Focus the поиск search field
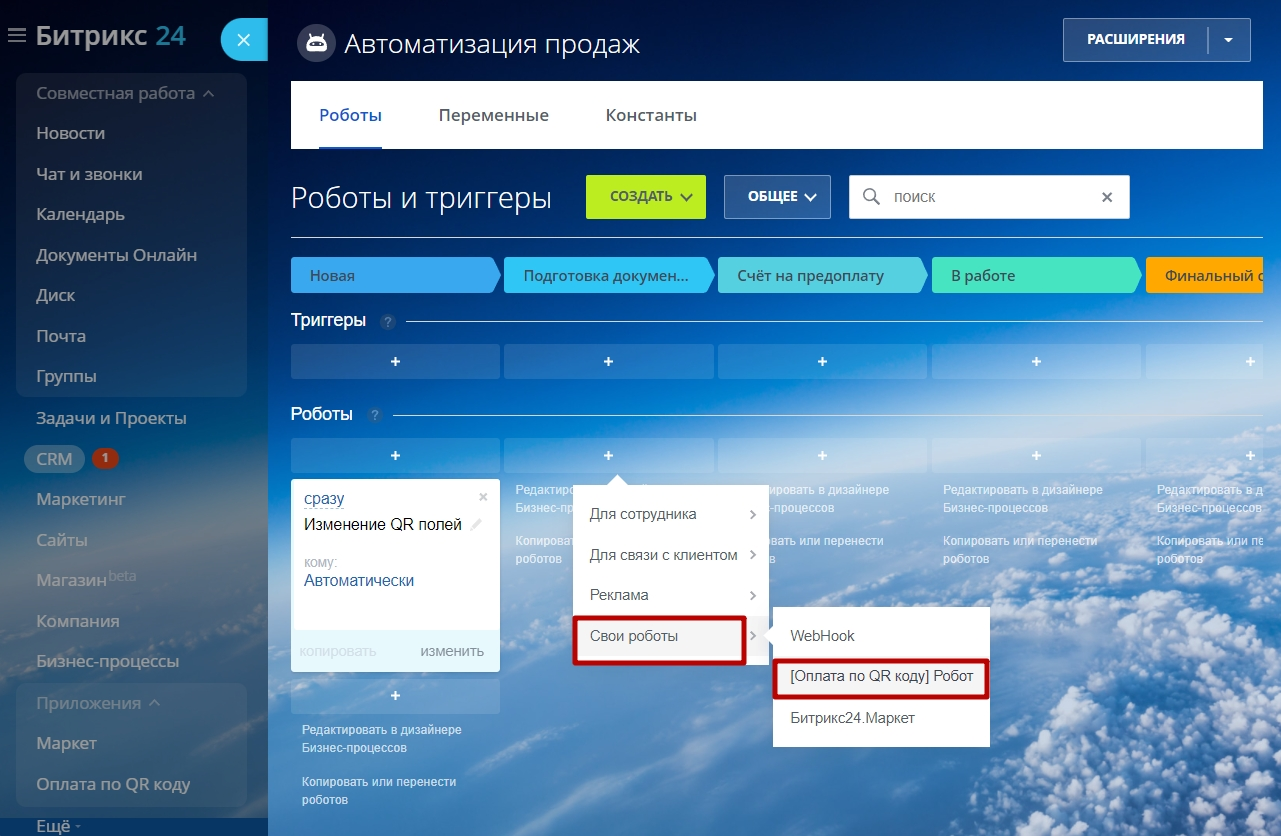1281x836 pixels. click(x=989, y=197)
